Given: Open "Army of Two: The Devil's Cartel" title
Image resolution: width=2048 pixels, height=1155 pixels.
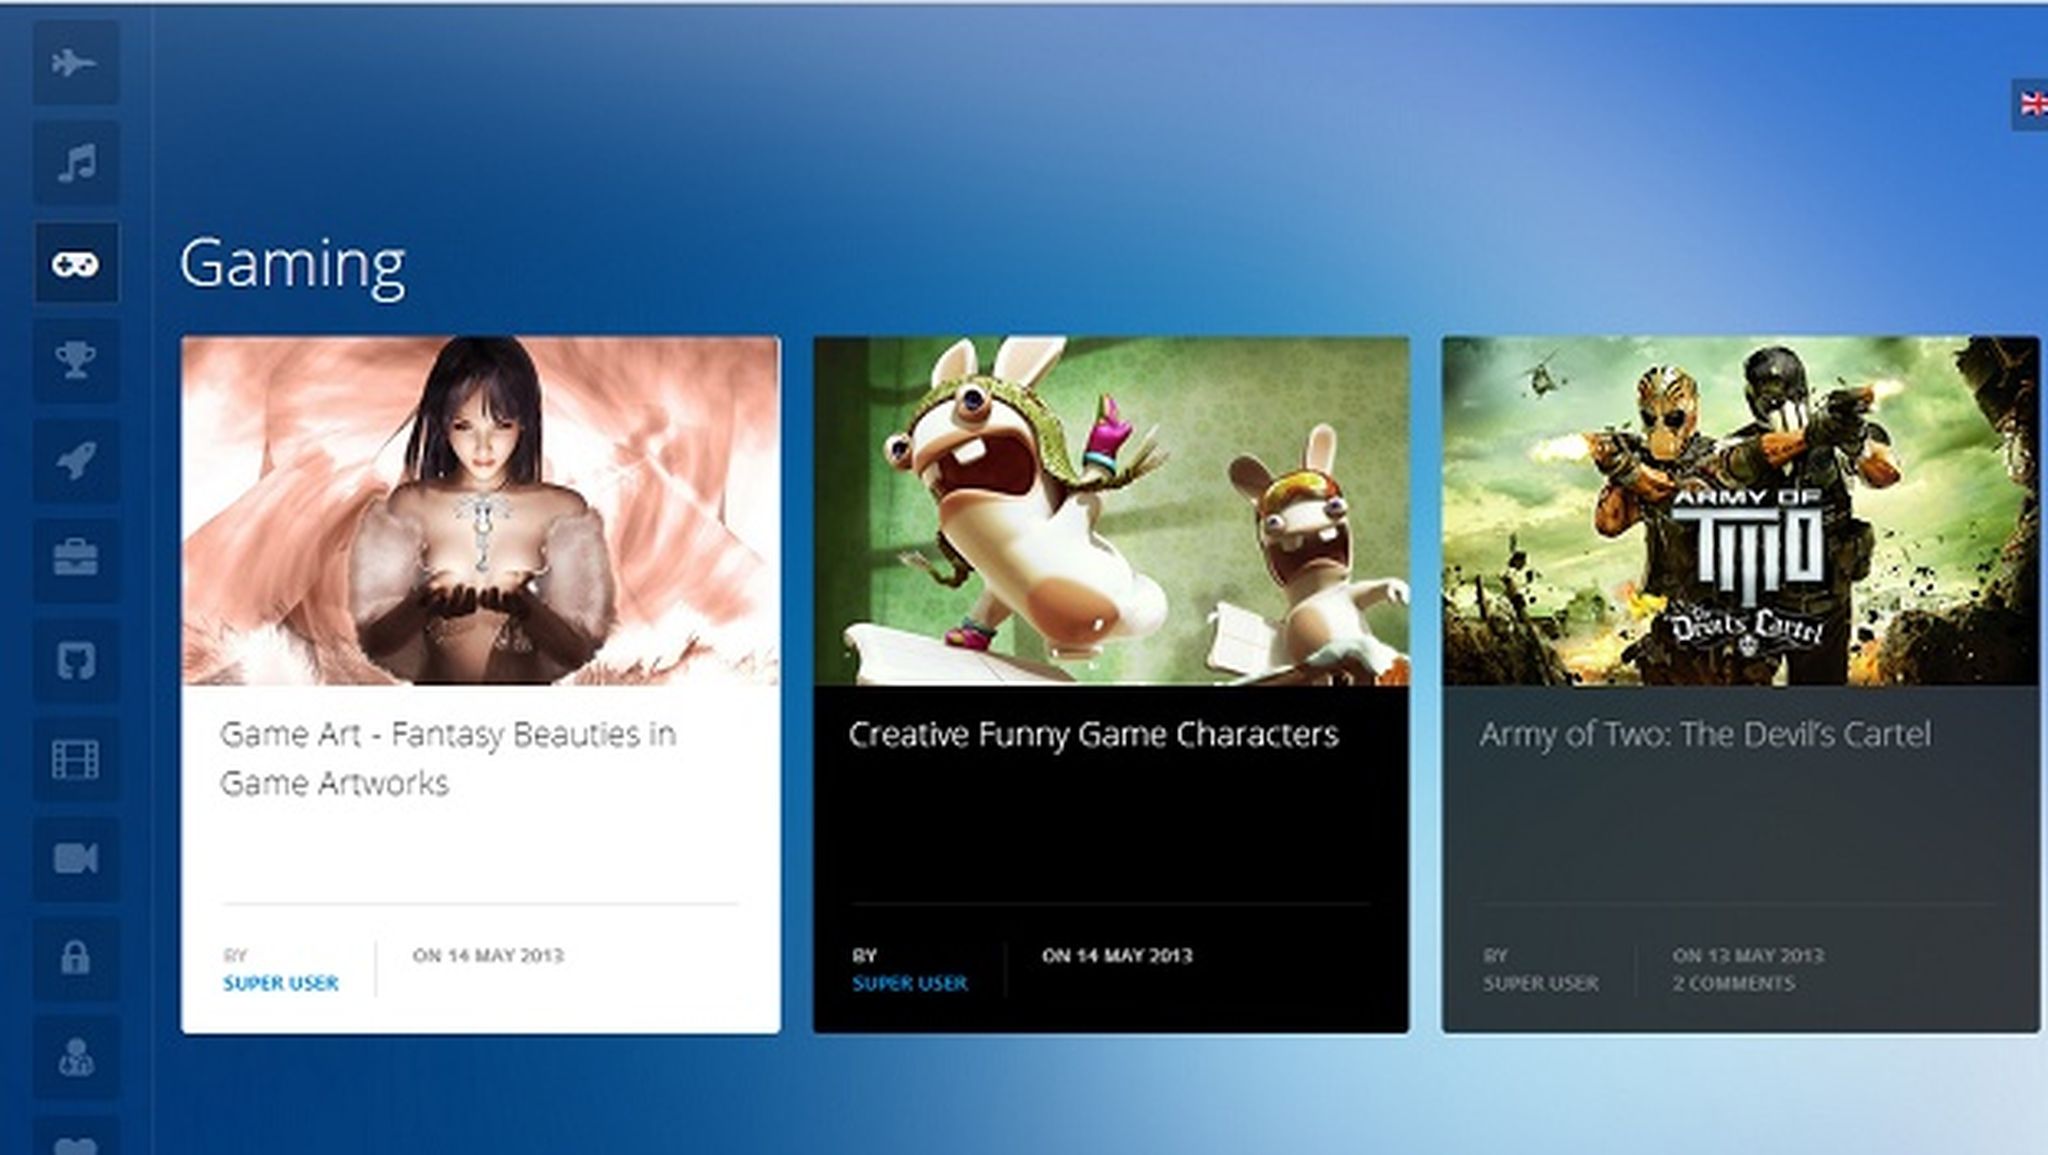Looking at the screenshot, I should click(1704, 735).
